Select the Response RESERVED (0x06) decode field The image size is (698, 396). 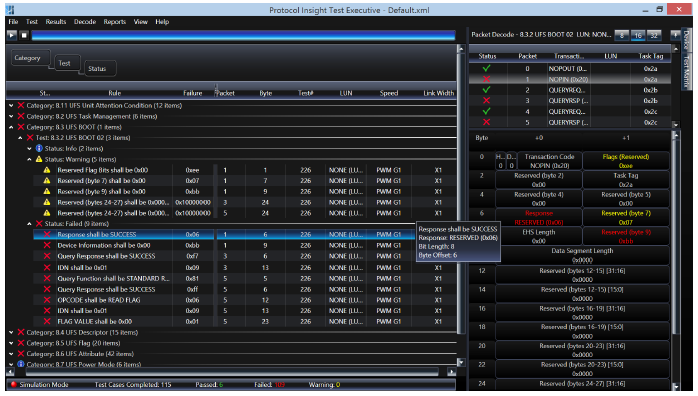coord(539,218)
